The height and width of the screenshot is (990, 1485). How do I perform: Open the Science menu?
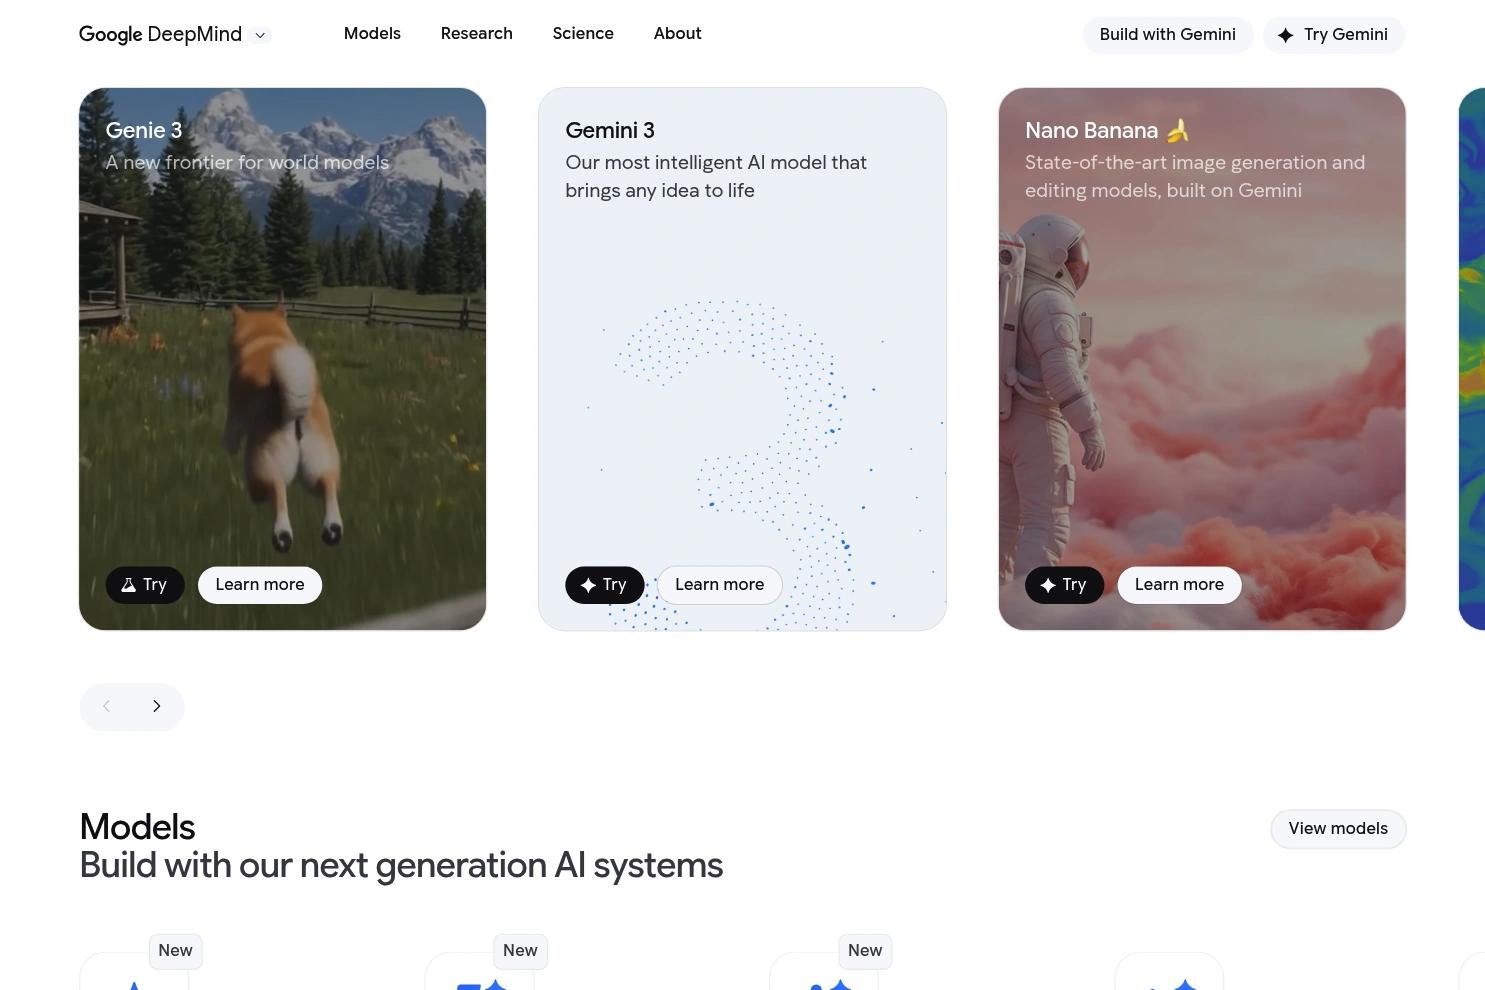coord(583,34)
